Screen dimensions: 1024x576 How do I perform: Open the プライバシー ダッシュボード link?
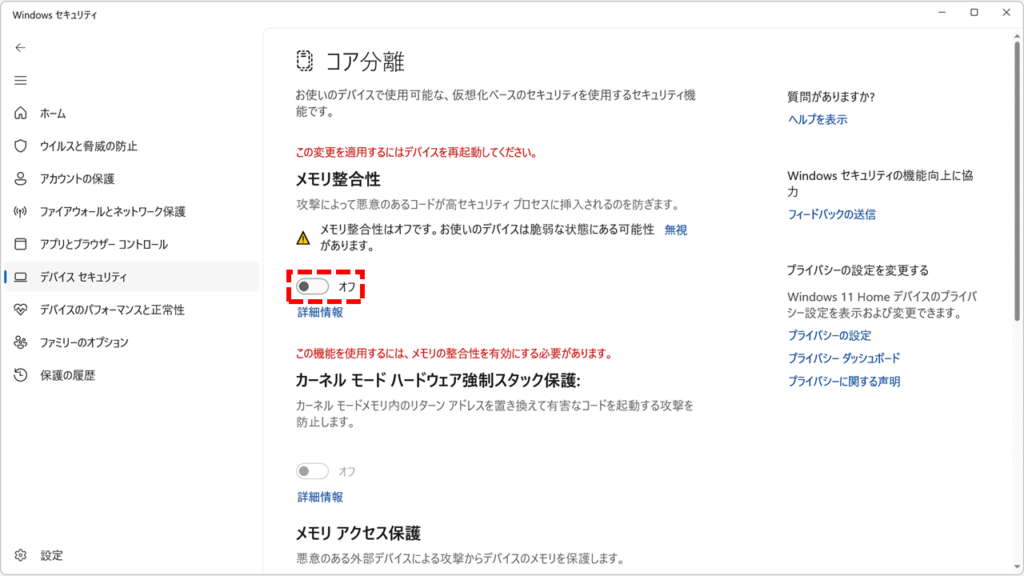[x=845, y=358]
